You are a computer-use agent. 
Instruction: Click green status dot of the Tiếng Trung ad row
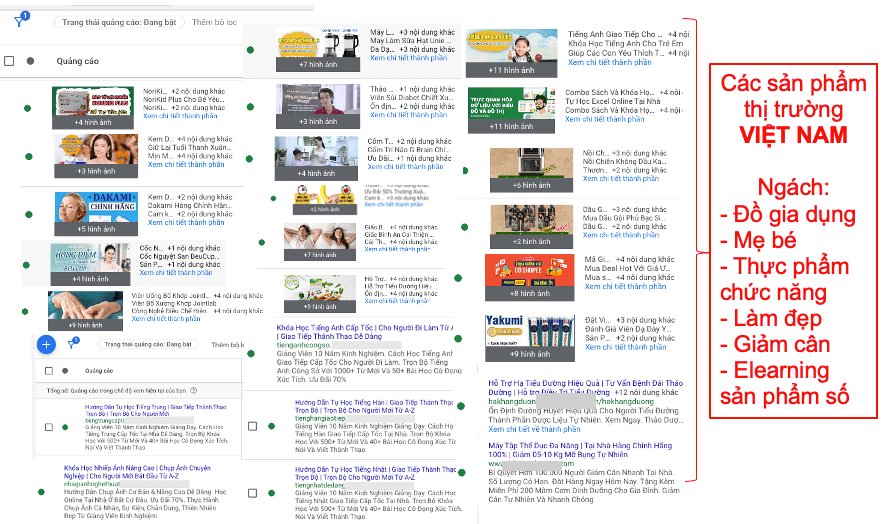click(x=65, y=427)
